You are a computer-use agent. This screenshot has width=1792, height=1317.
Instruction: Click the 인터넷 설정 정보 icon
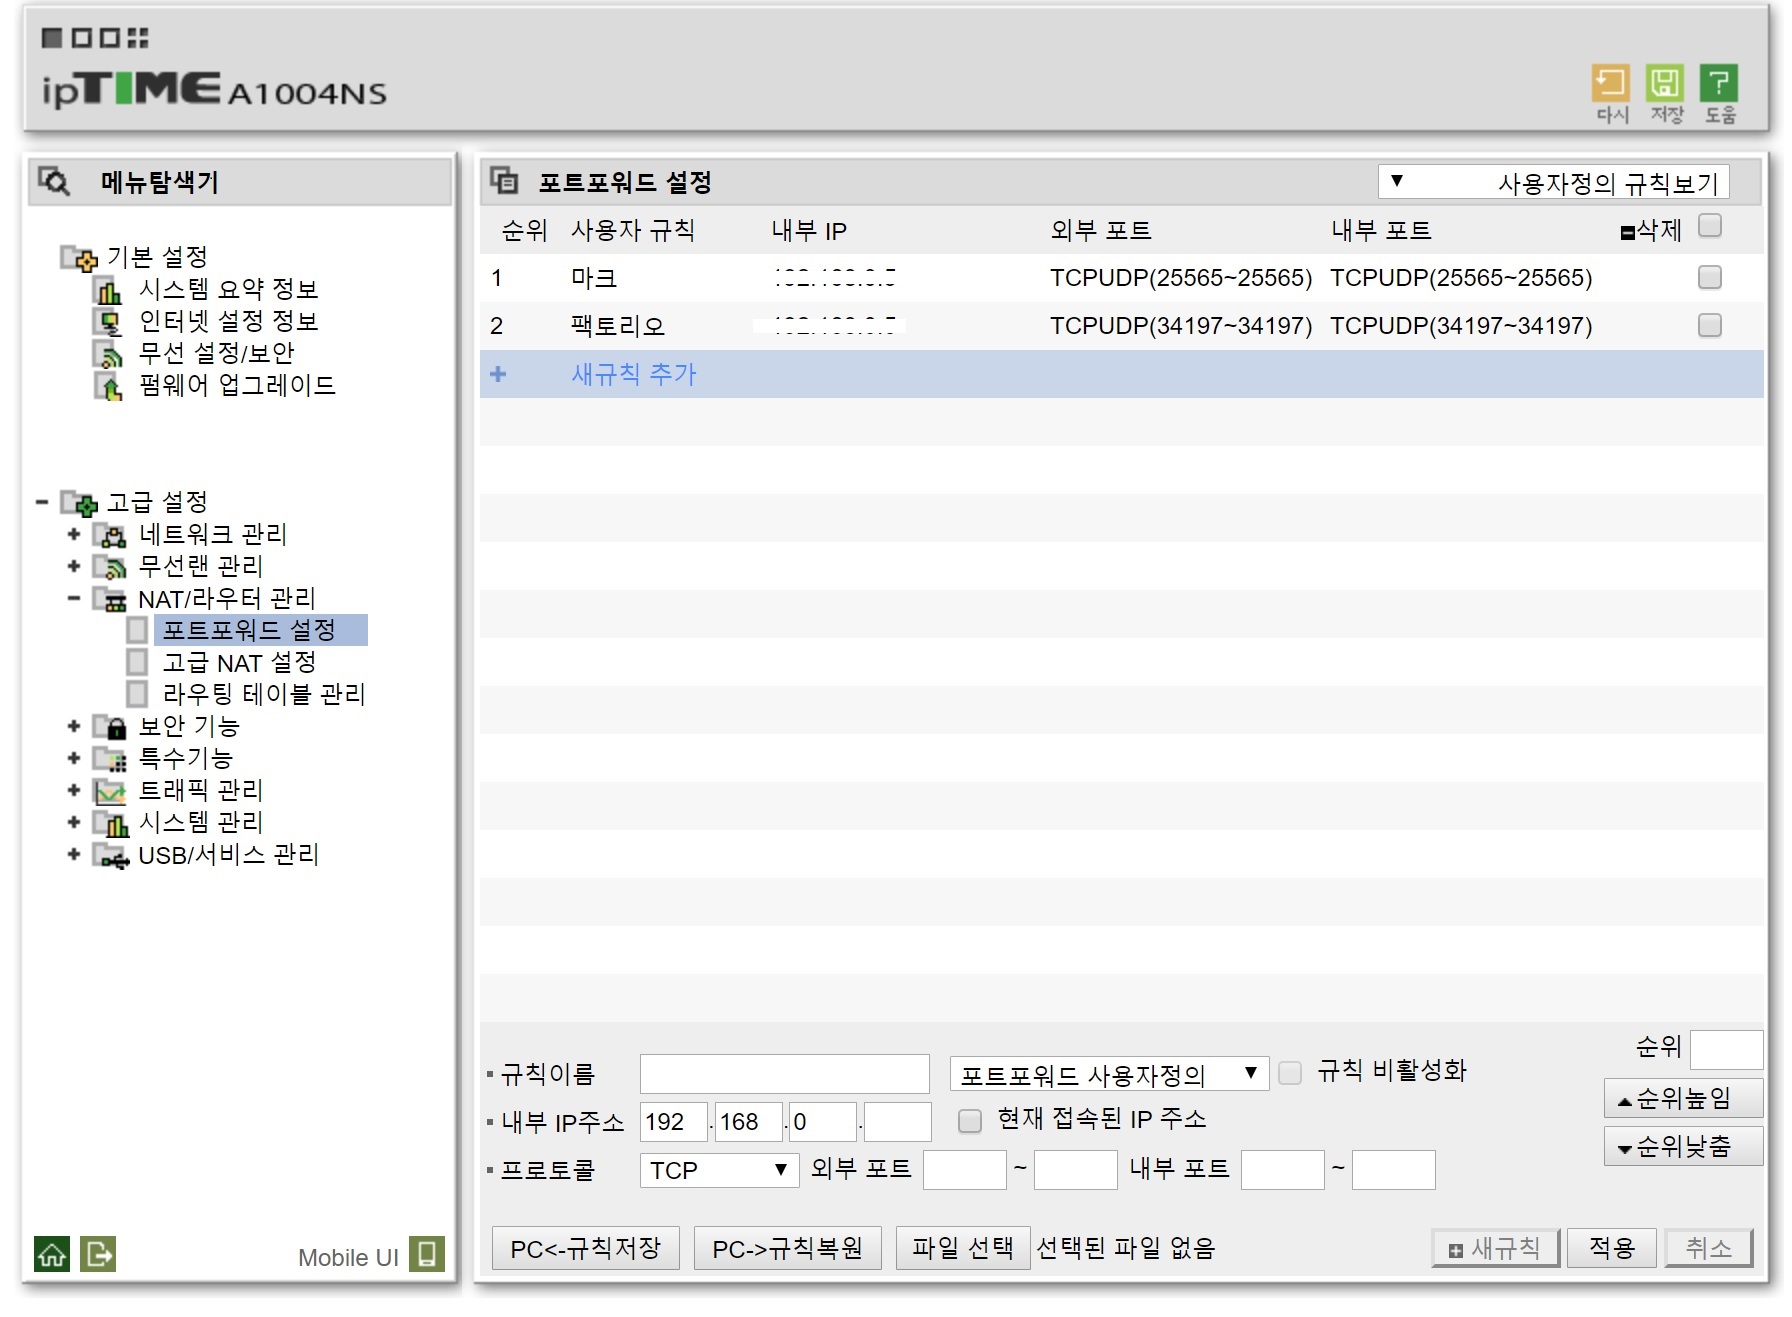click(108, 322)
